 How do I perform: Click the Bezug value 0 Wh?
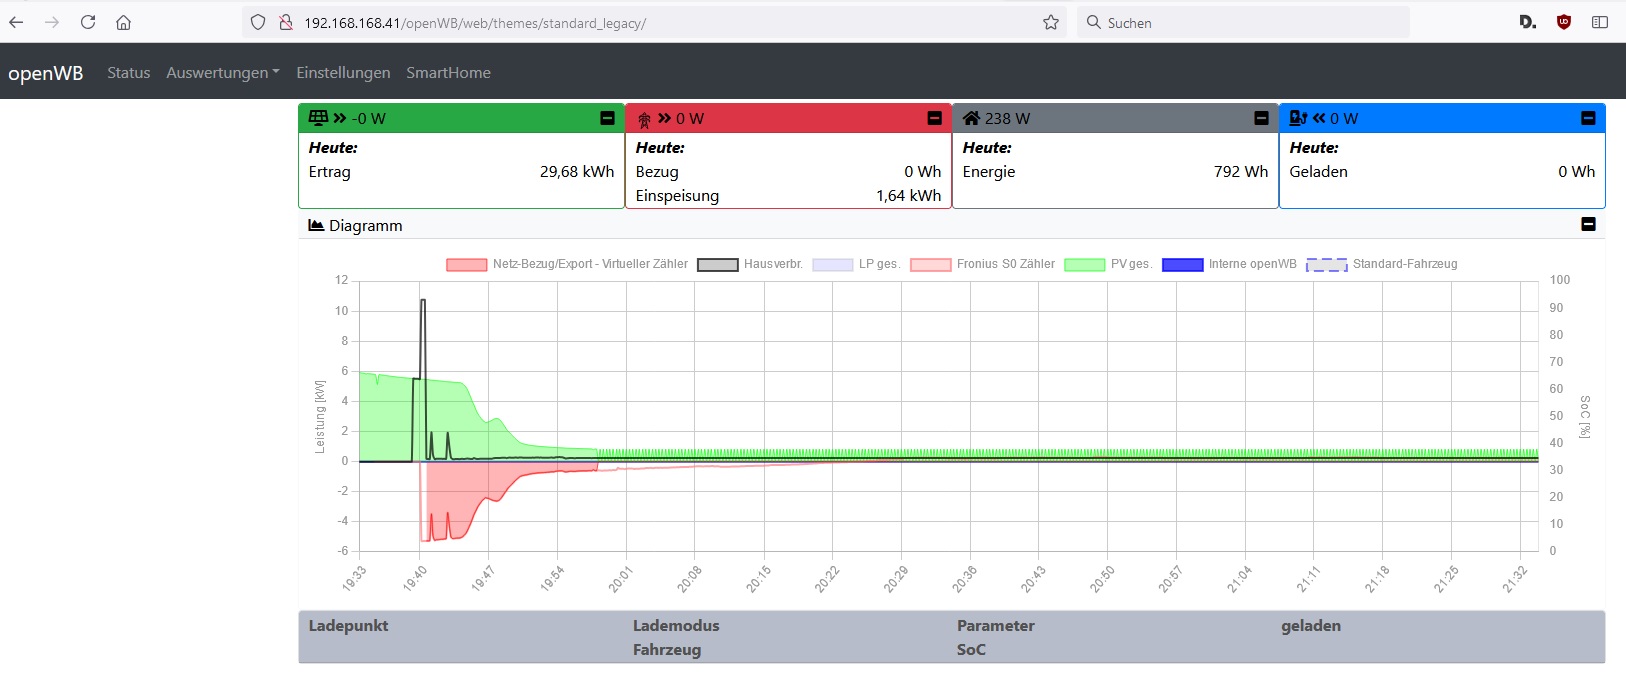pos(923,172)
